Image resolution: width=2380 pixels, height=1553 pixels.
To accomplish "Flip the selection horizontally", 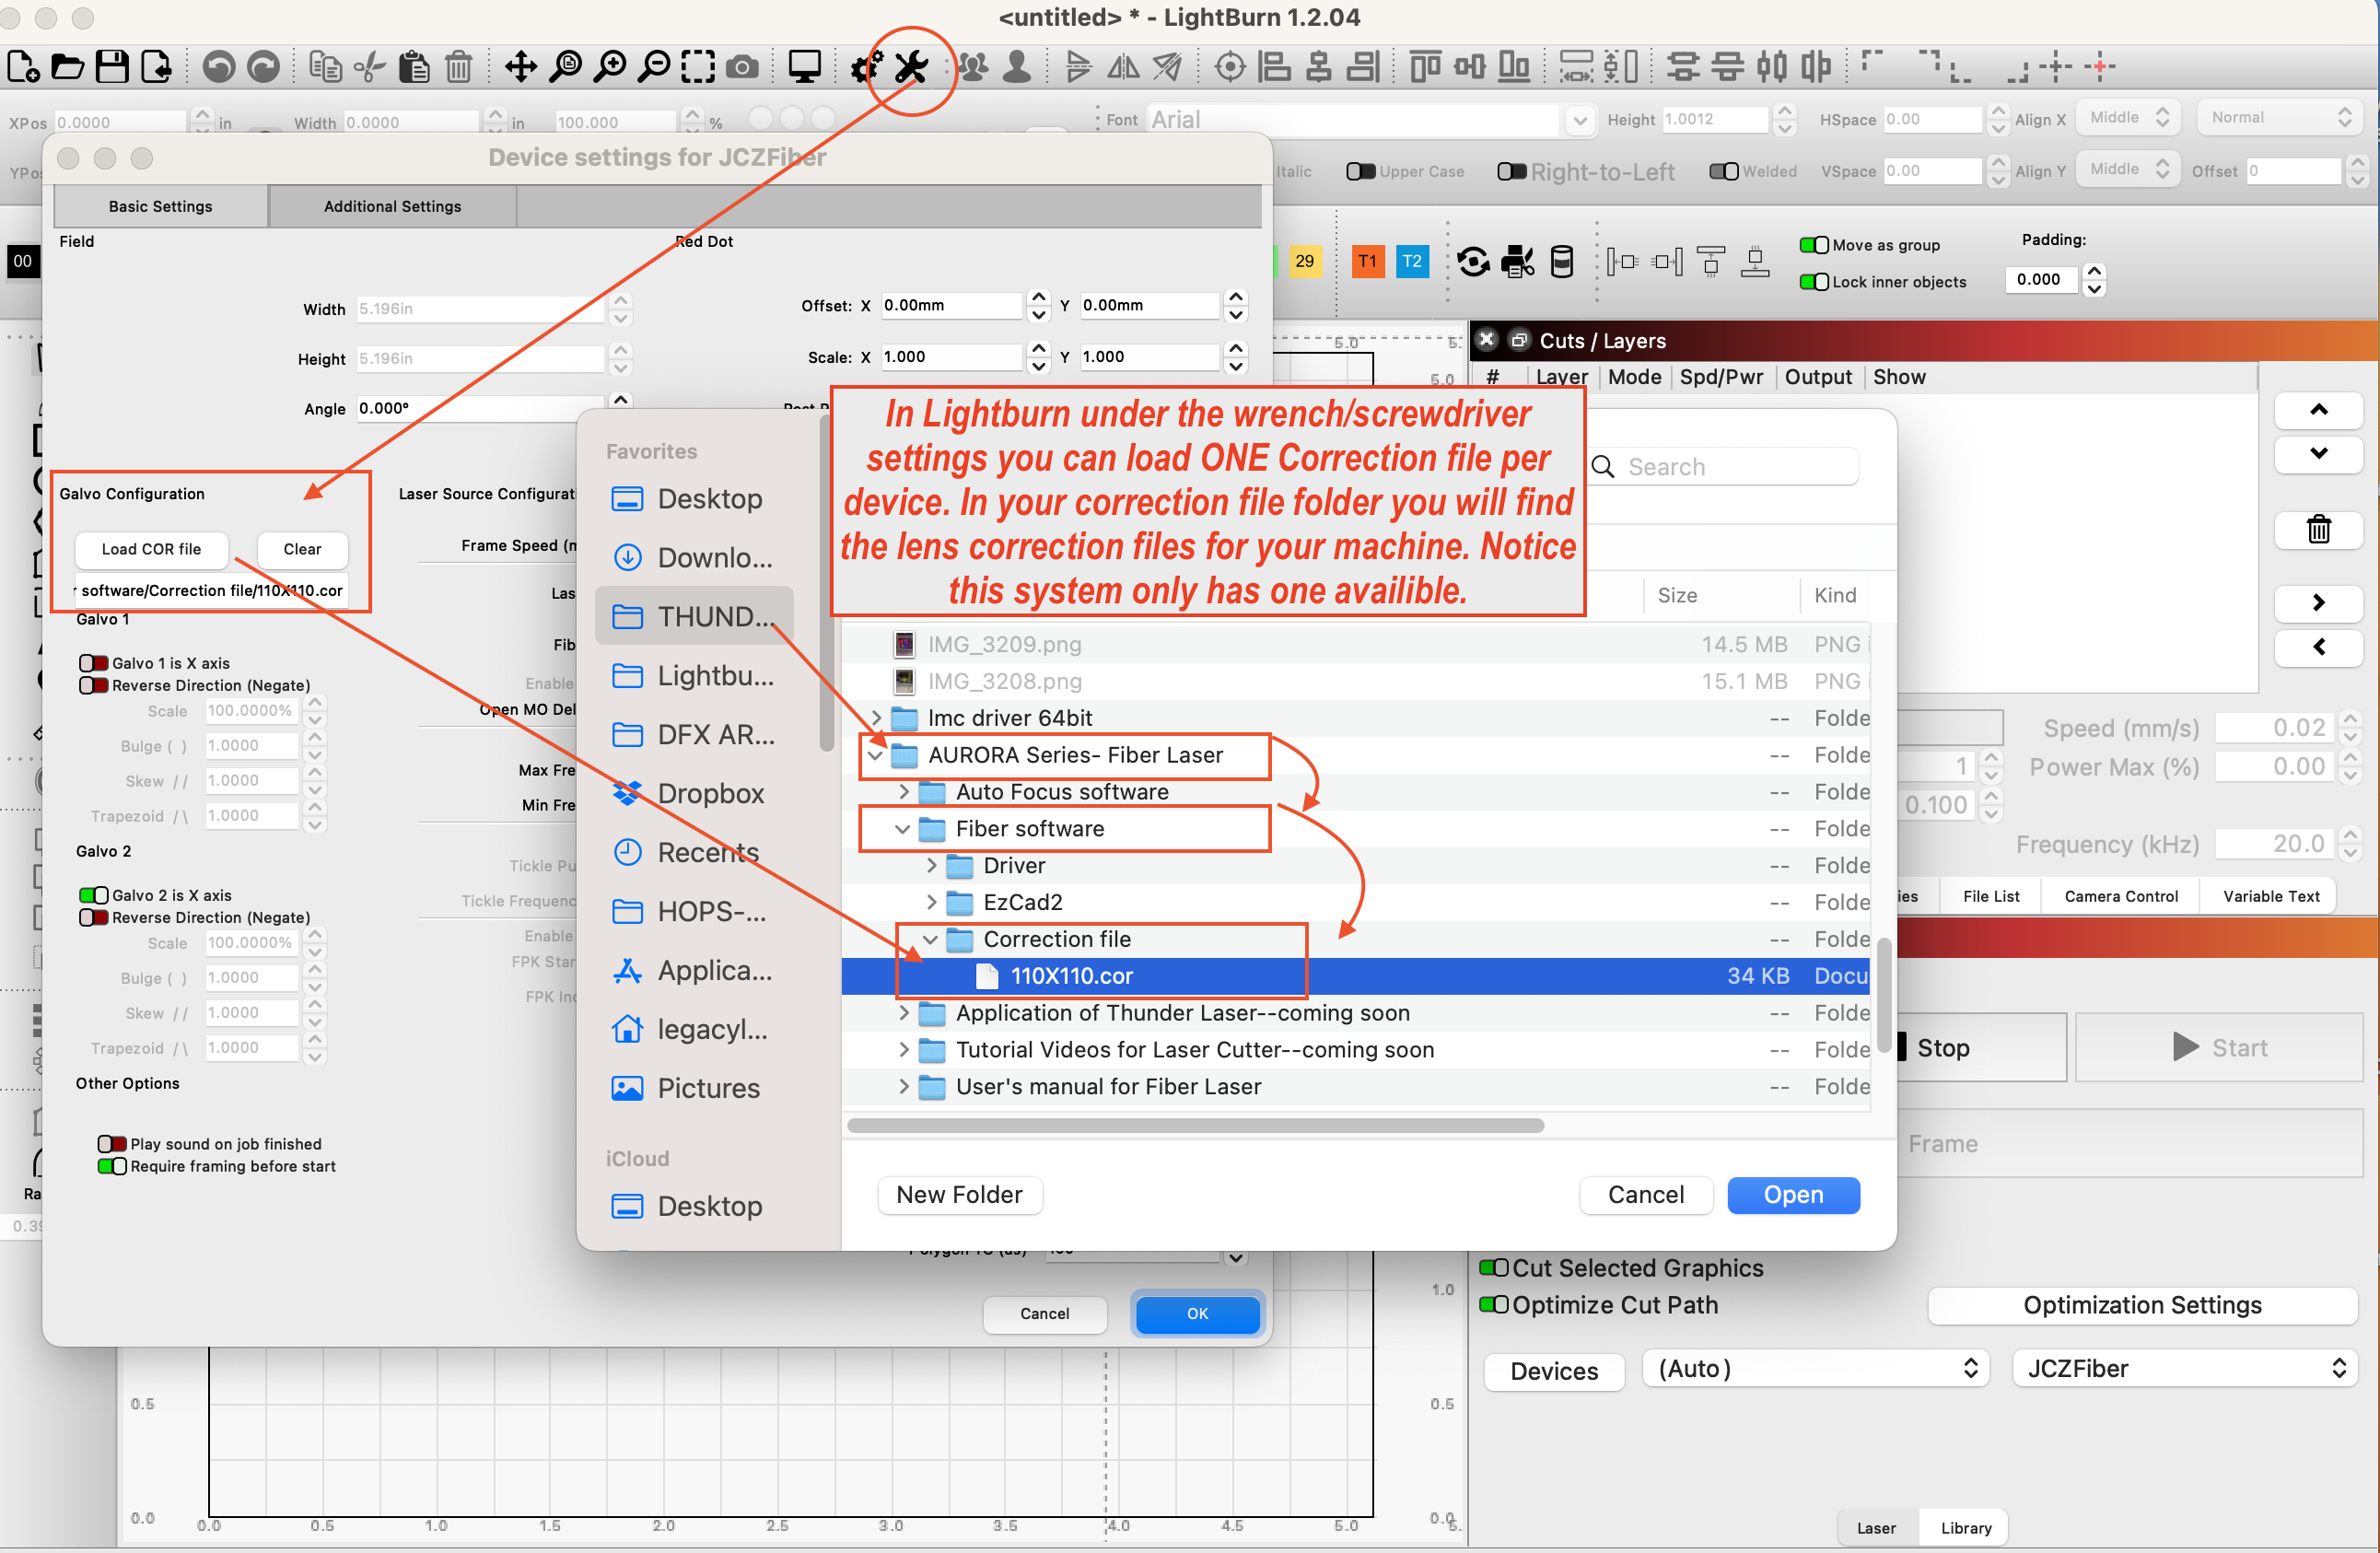I will [1122, 67].
